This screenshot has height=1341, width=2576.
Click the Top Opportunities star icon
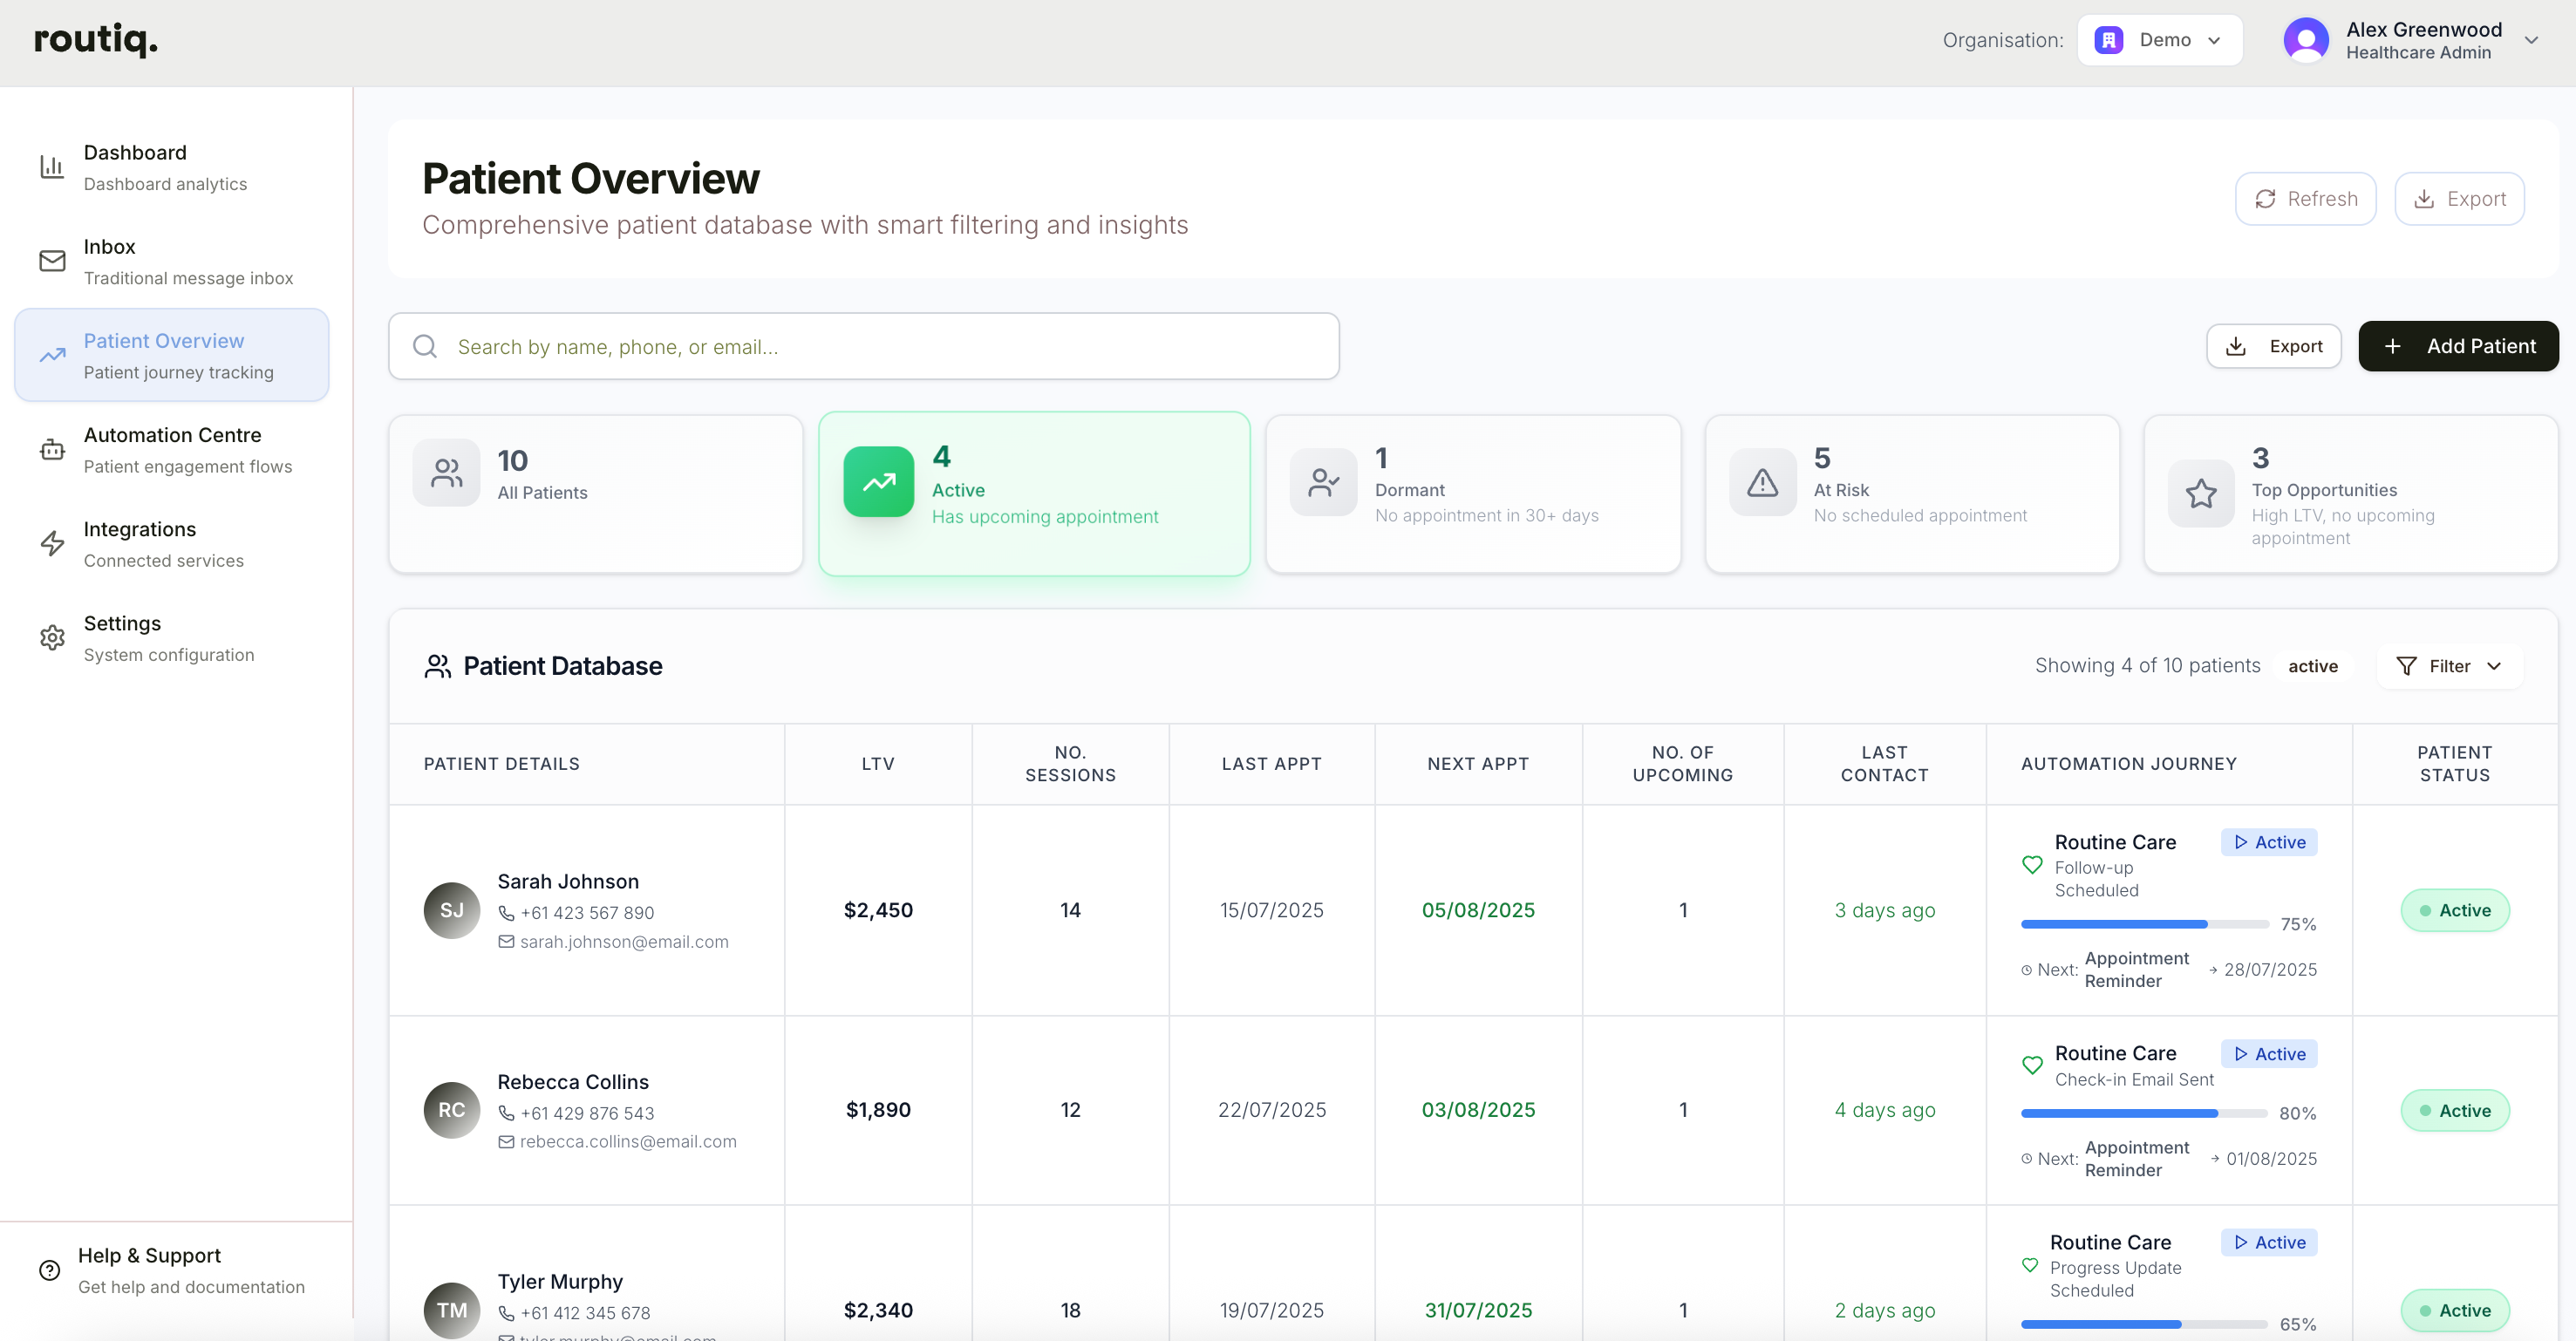pos(2200,493)
